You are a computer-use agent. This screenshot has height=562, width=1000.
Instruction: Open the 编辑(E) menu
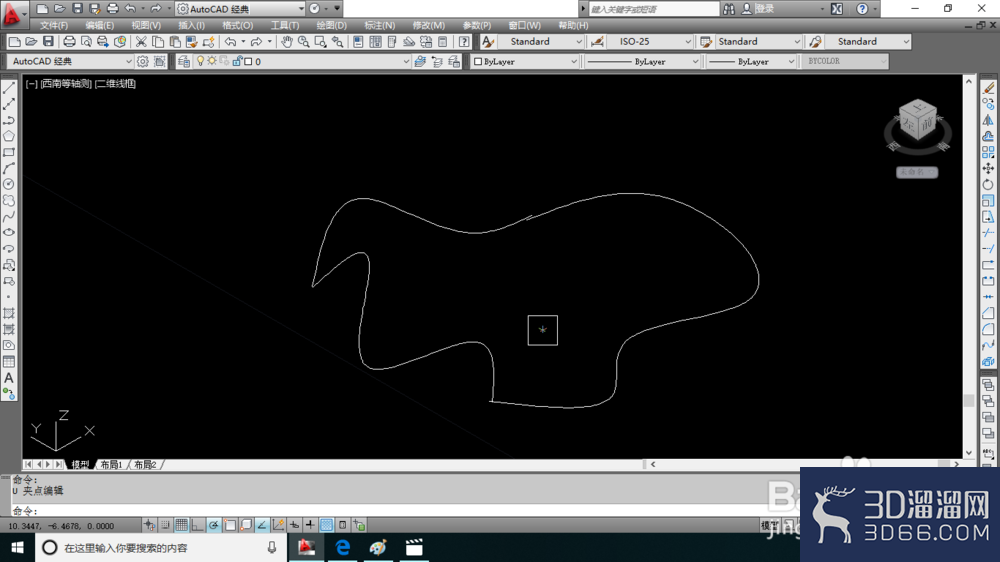point(99,26)
